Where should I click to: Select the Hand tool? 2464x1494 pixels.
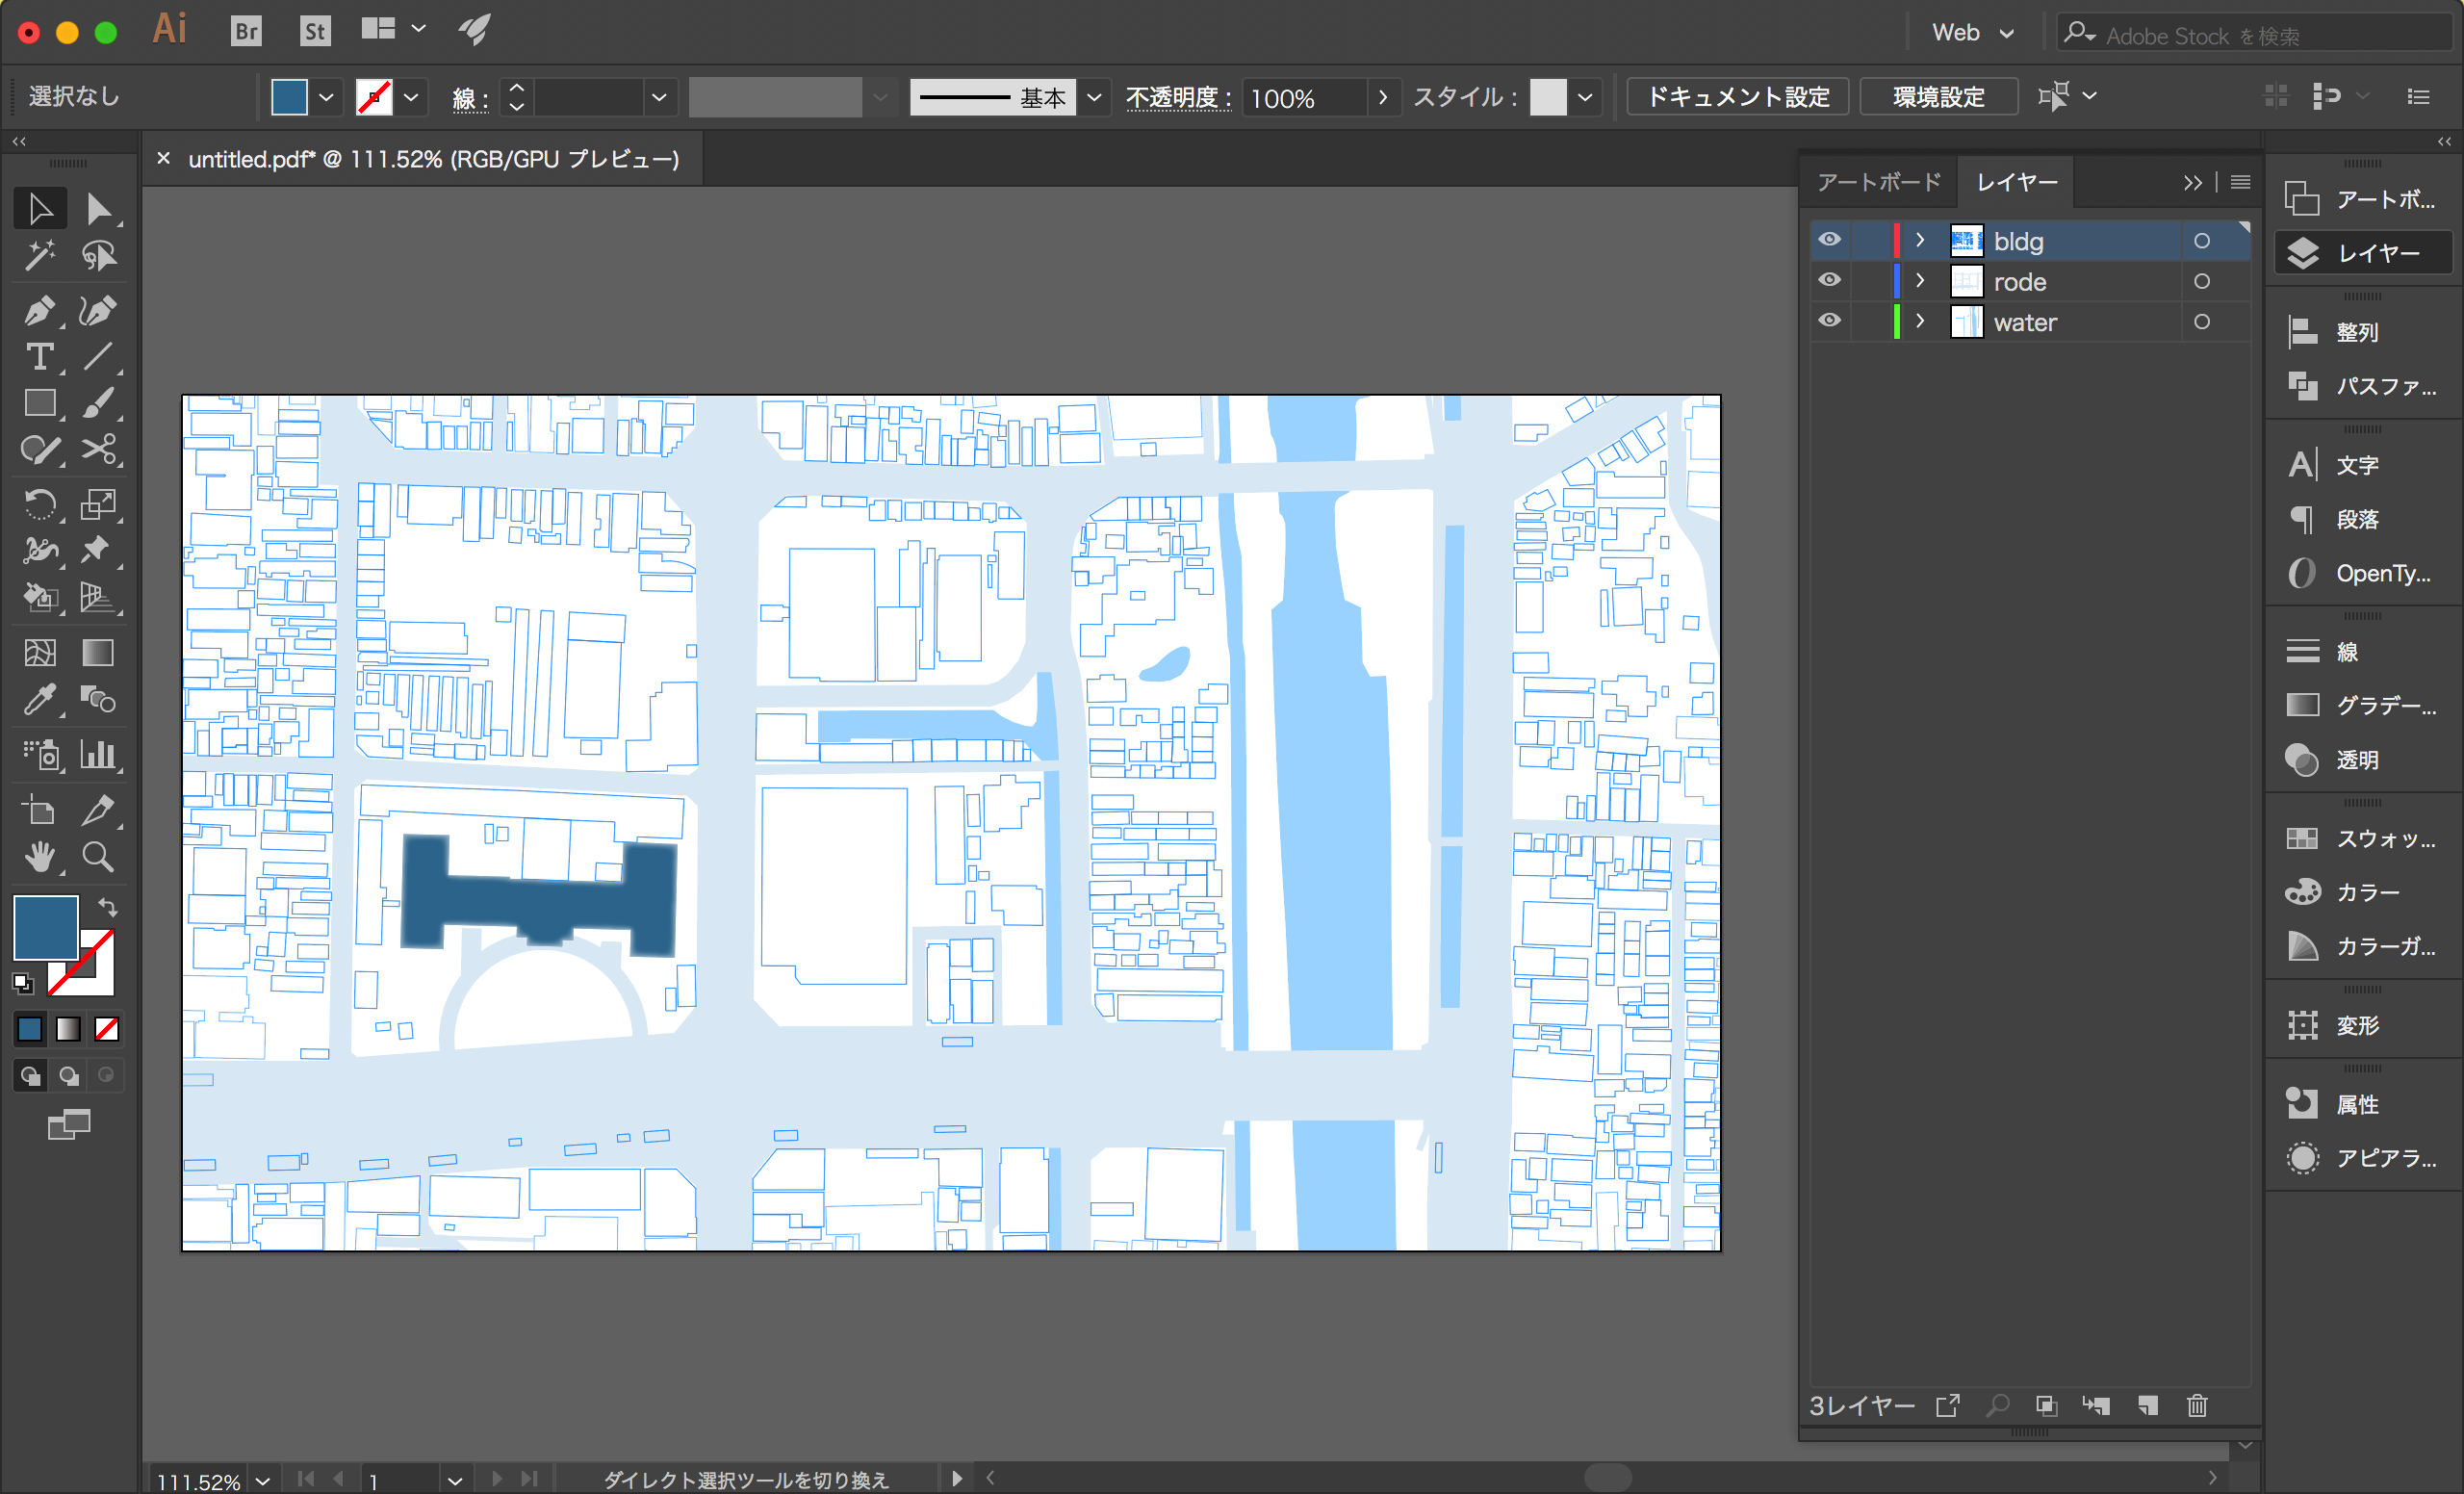39,857
